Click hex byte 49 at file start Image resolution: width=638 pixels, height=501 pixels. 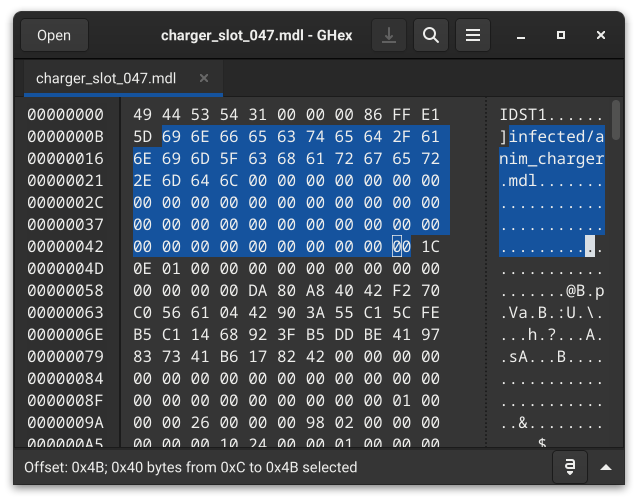(x=143, y=115)
